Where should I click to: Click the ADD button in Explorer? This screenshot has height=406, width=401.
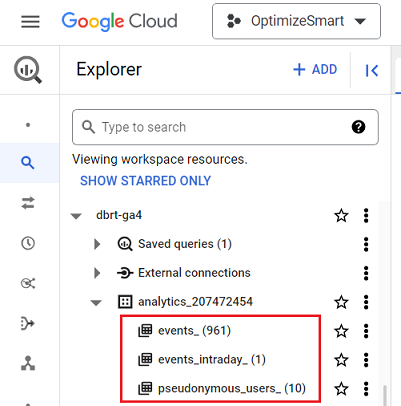[315, 70]
